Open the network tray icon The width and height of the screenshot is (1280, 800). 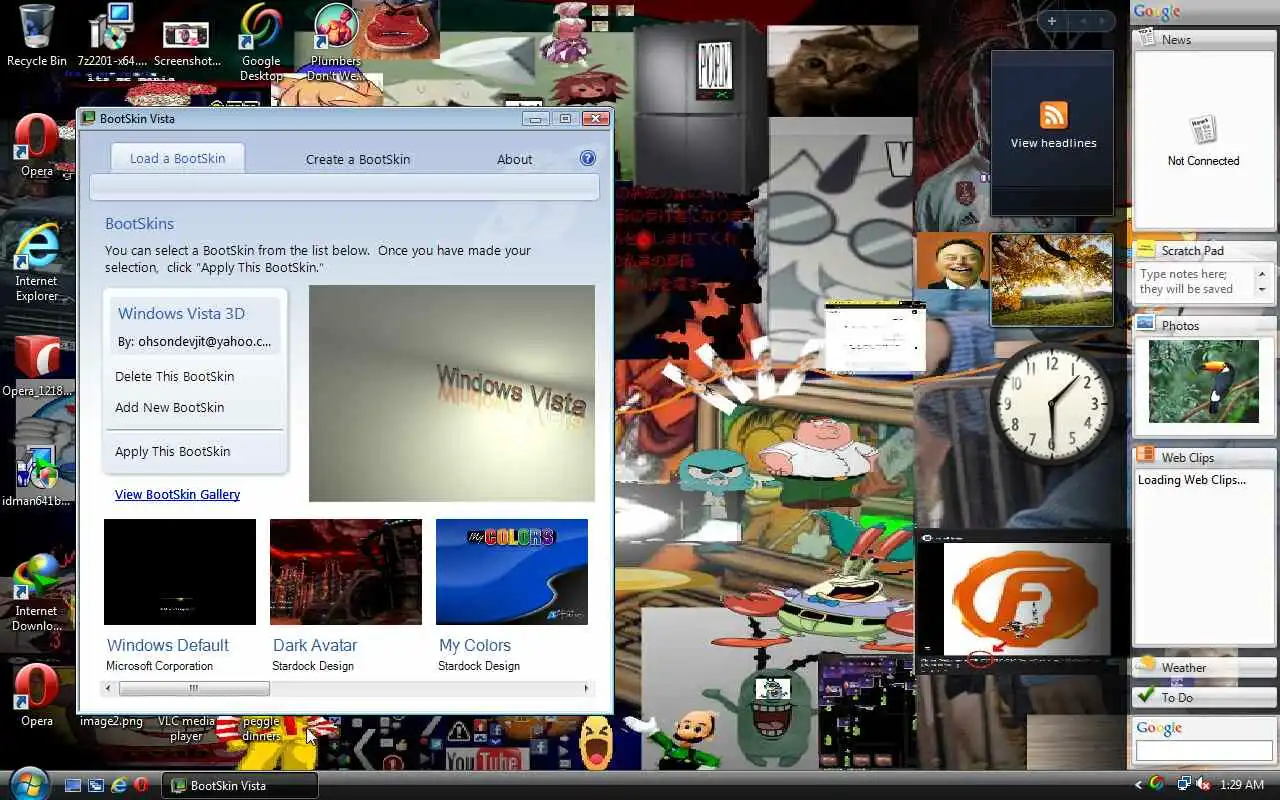[1184, 784]
